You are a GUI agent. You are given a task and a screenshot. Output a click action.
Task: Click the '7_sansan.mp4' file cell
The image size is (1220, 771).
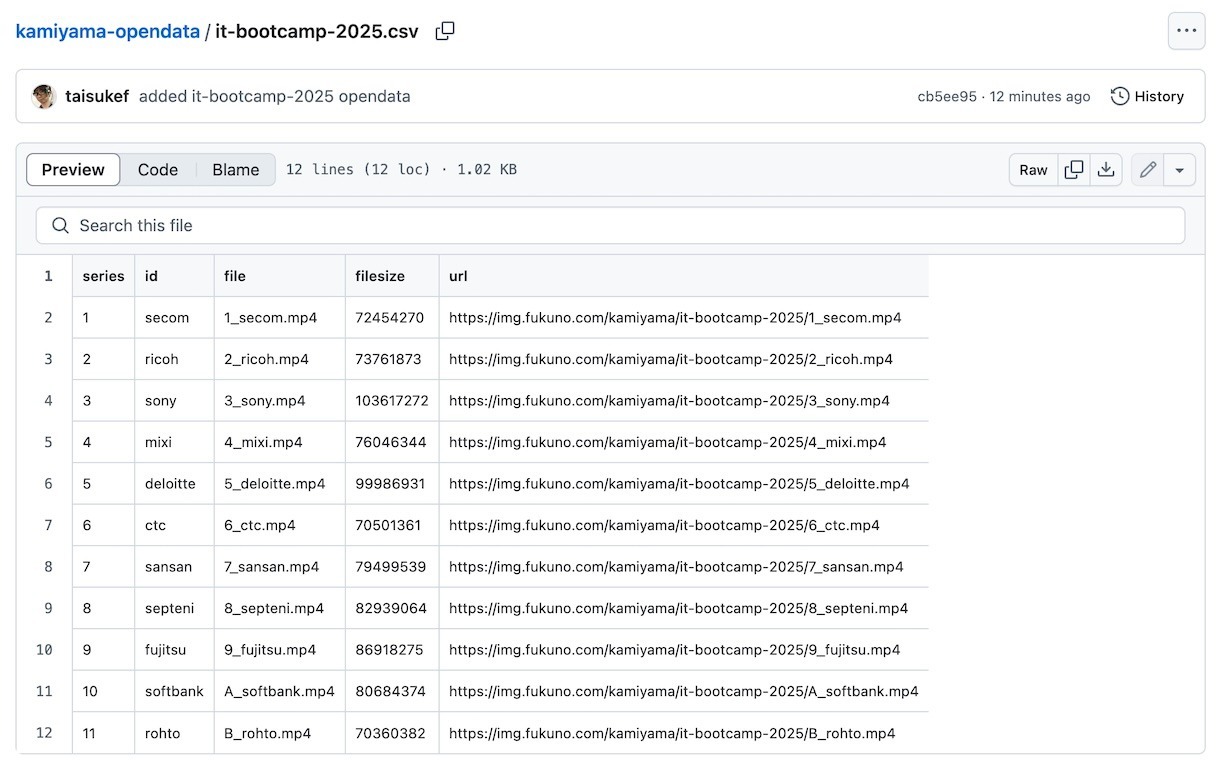(280, 567)
